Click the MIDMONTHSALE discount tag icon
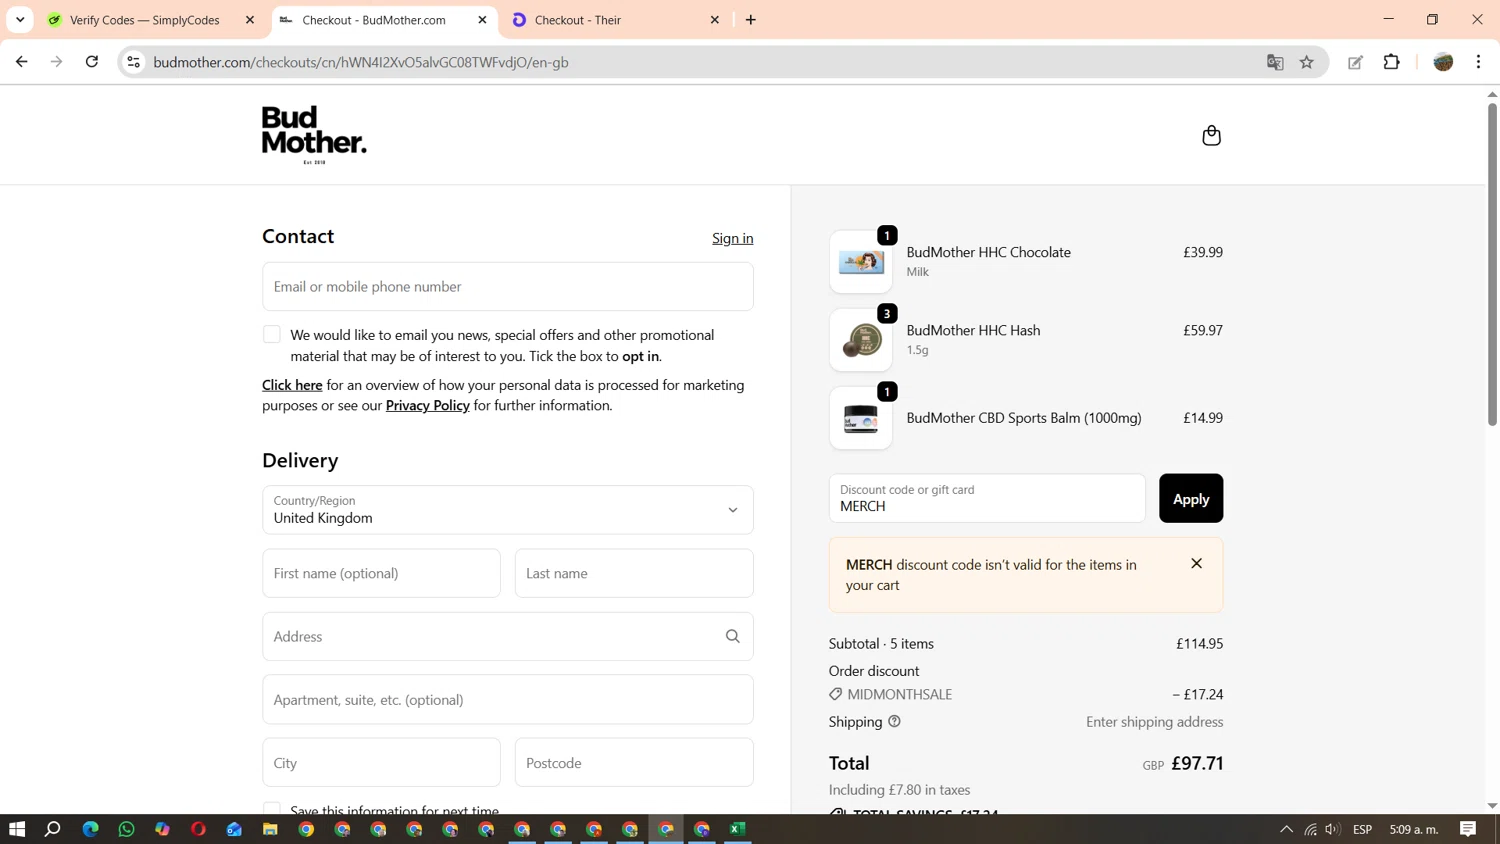 (836, 694)
